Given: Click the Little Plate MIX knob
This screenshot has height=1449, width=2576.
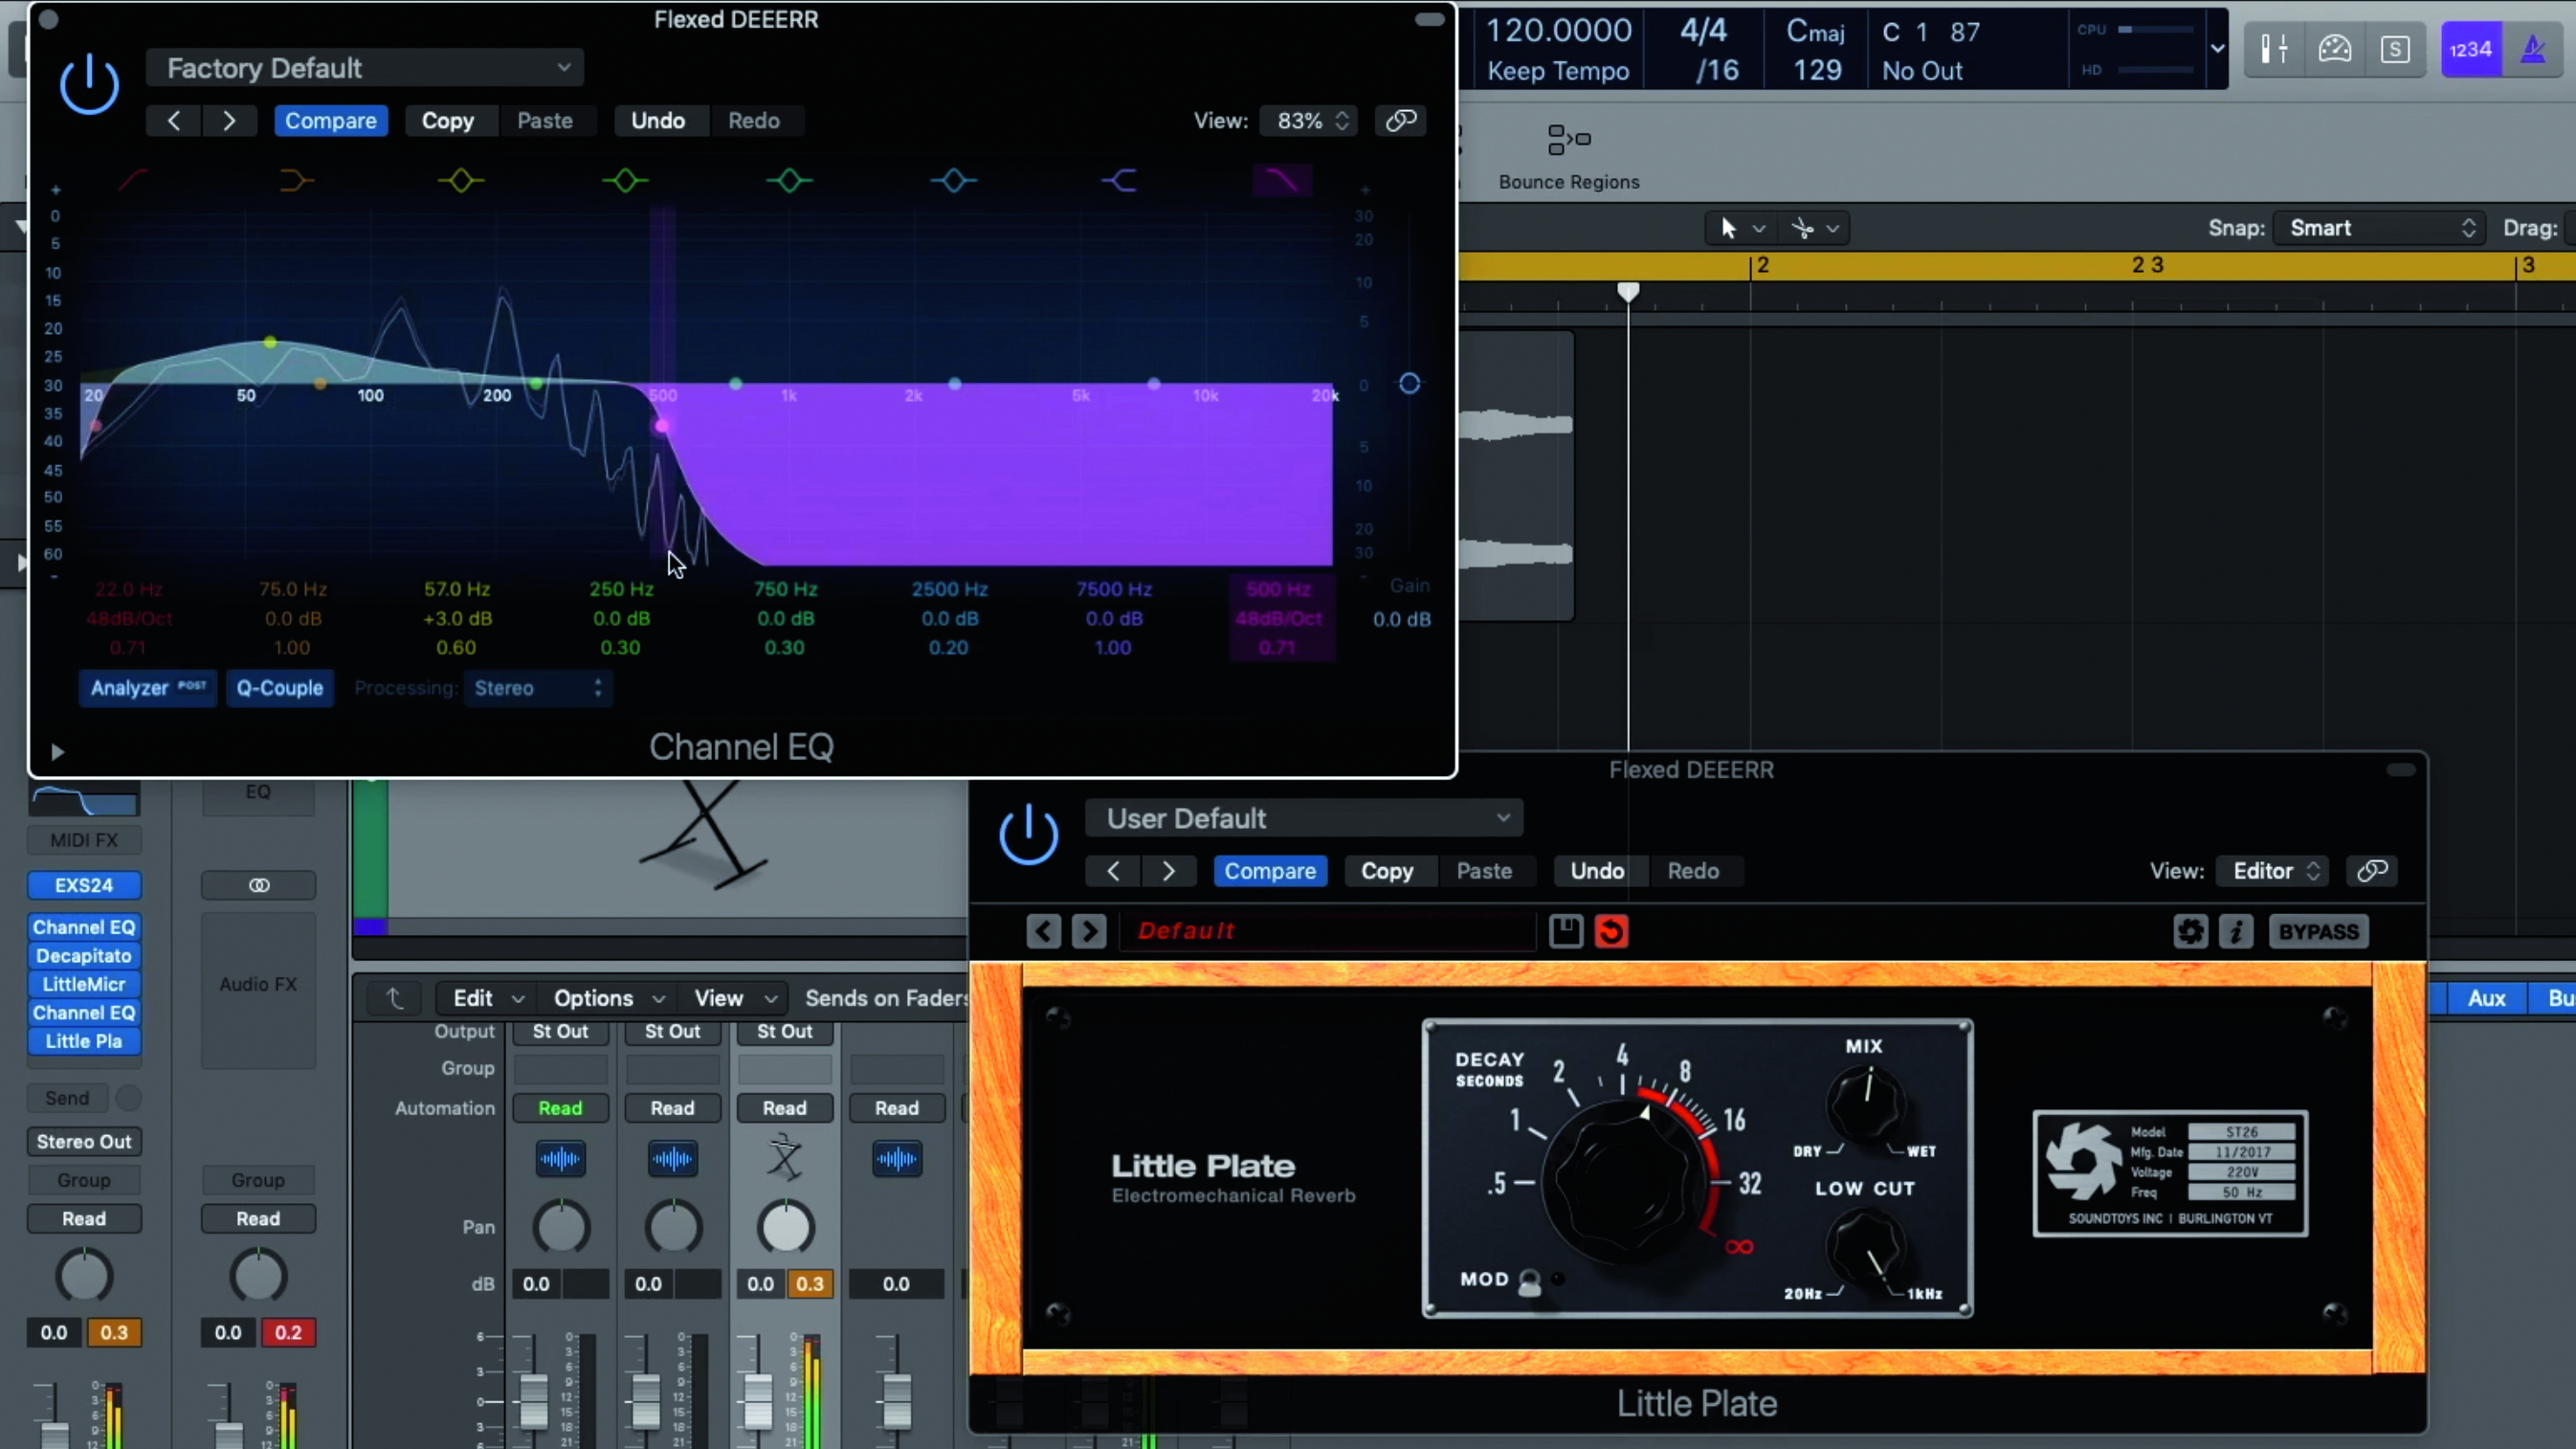Looking at the screenshot, I should (1865, 1102).
